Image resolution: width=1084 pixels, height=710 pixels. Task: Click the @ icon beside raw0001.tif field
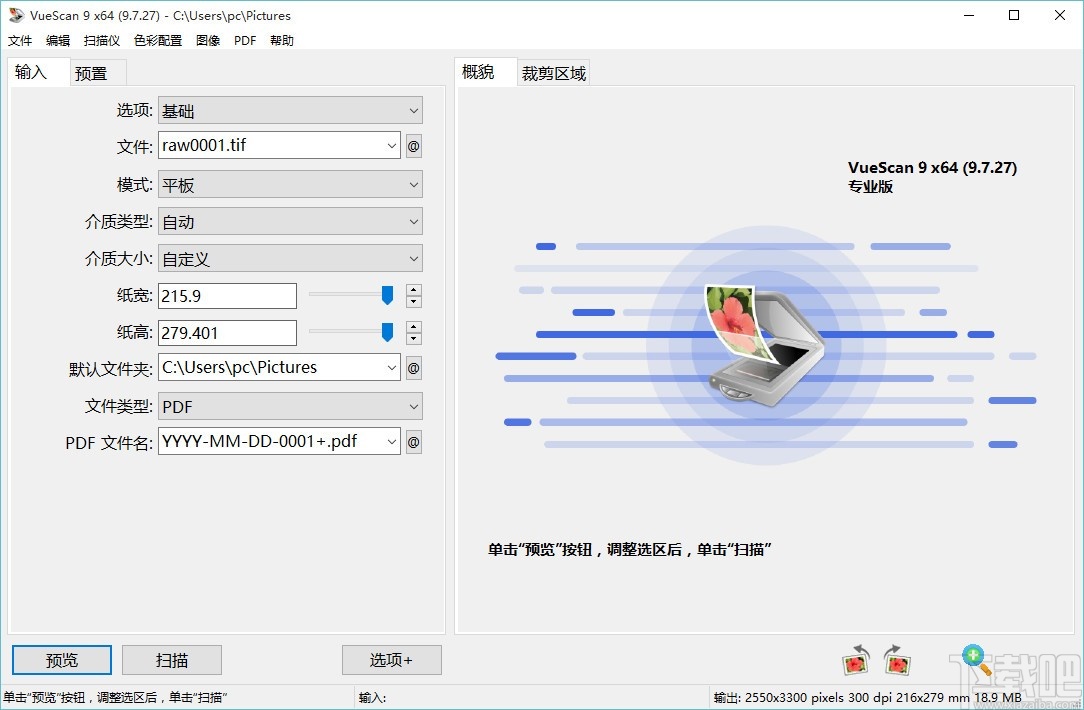[413, 145]
